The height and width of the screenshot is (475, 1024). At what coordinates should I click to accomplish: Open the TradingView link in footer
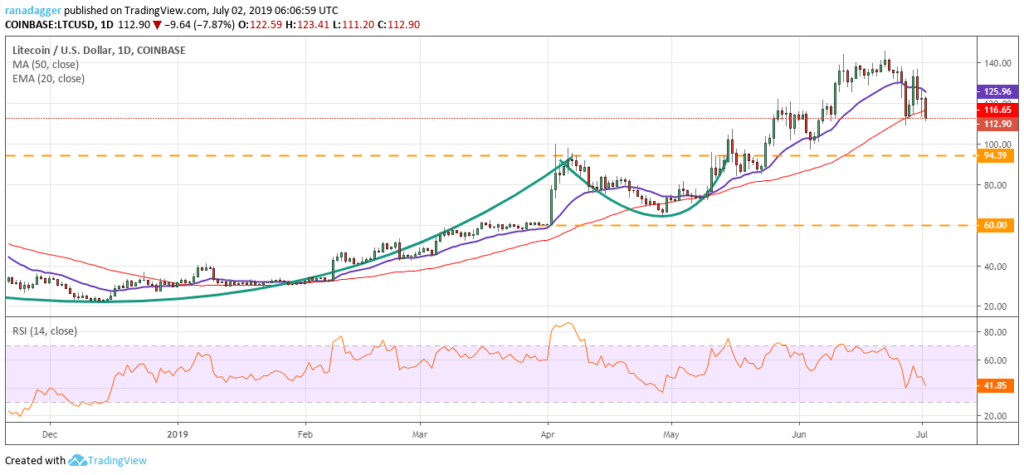coord(118,461)
